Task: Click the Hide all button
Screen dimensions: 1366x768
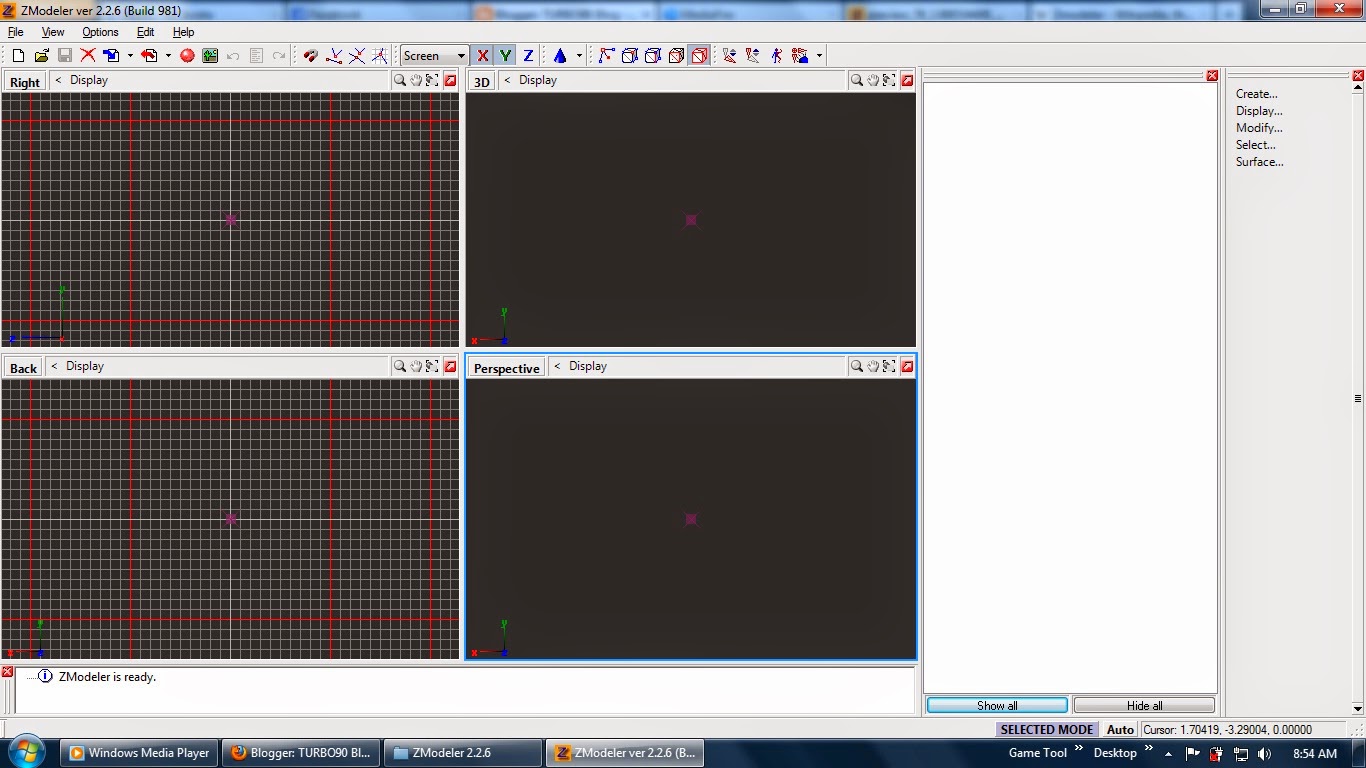Action: (1144, 705)
